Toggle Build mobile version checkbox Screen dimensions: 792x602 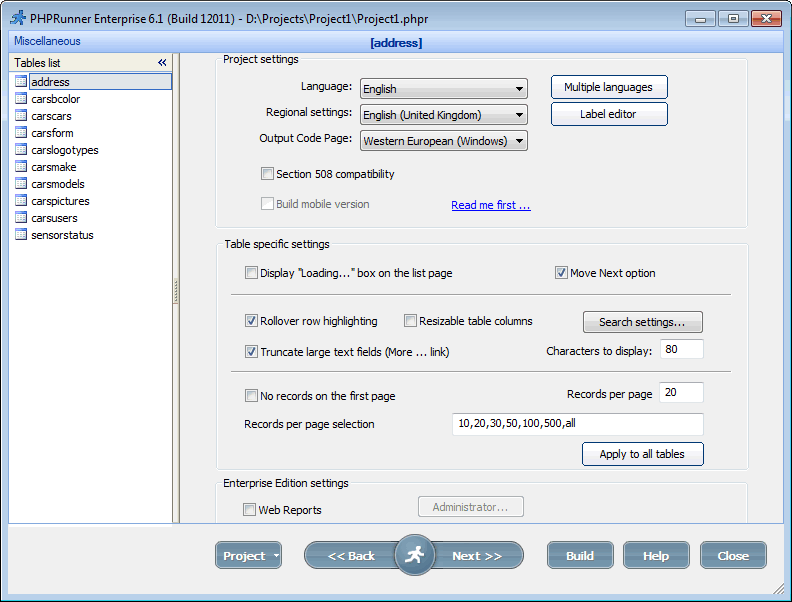pyautogui.click(x=267, y=204)
